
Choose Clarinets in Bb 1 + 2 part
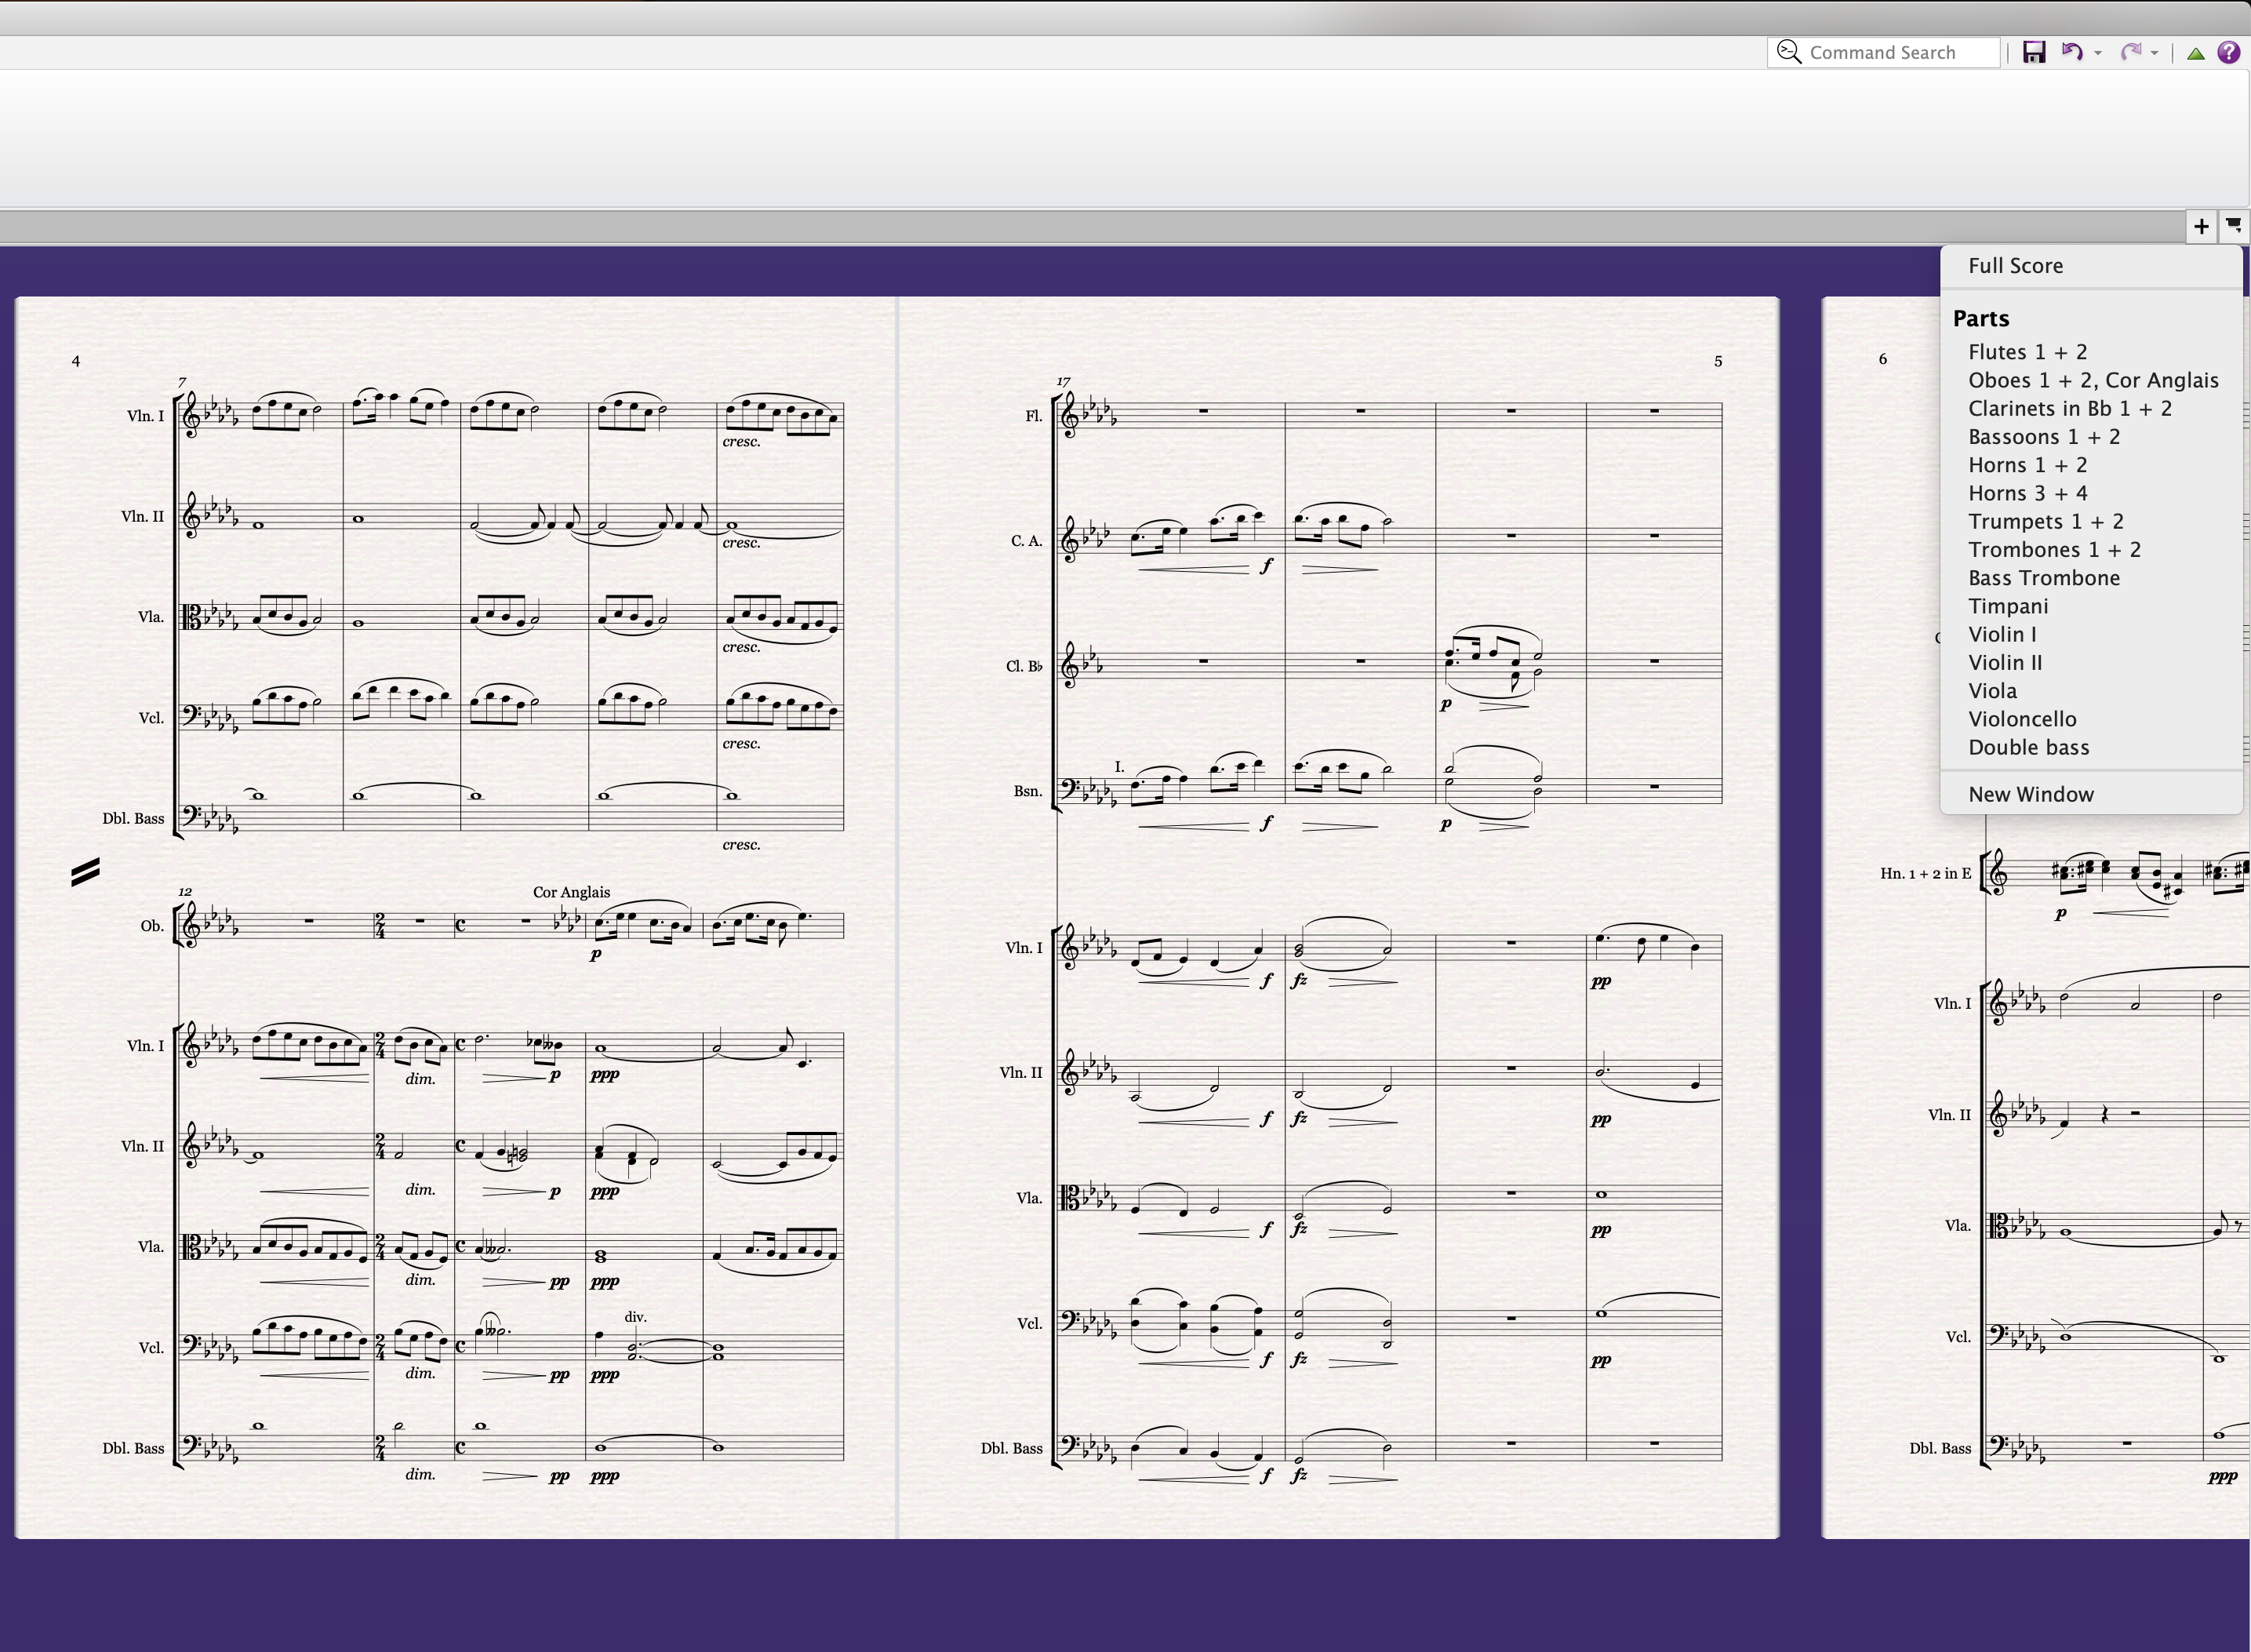coord(2069,408)
